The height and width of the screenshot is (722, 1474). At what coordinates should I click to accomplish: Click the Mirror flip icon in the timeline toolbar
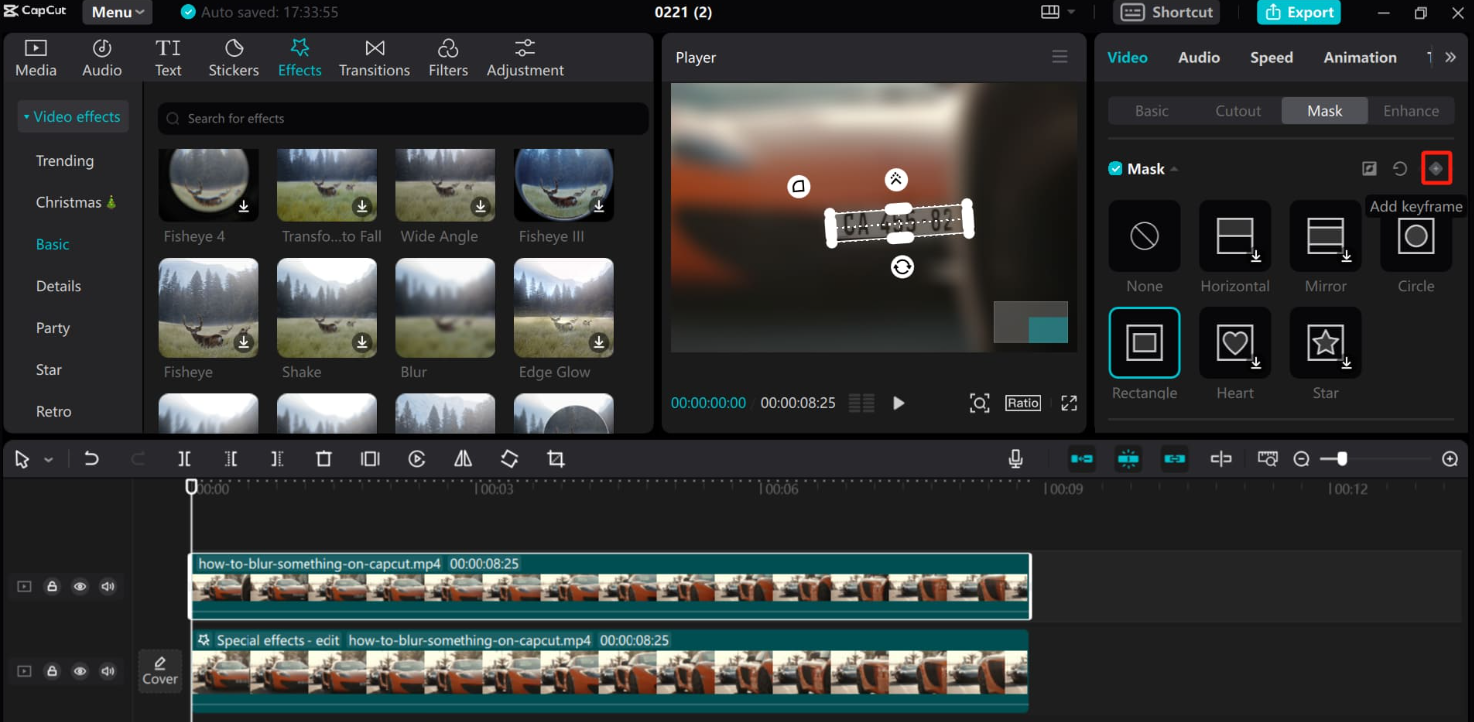point(462,458)
